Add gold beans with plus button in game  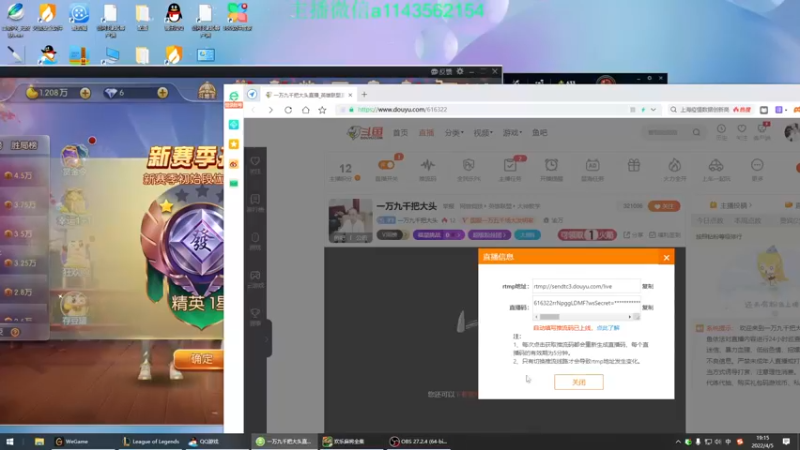click(x=85, y=93)
